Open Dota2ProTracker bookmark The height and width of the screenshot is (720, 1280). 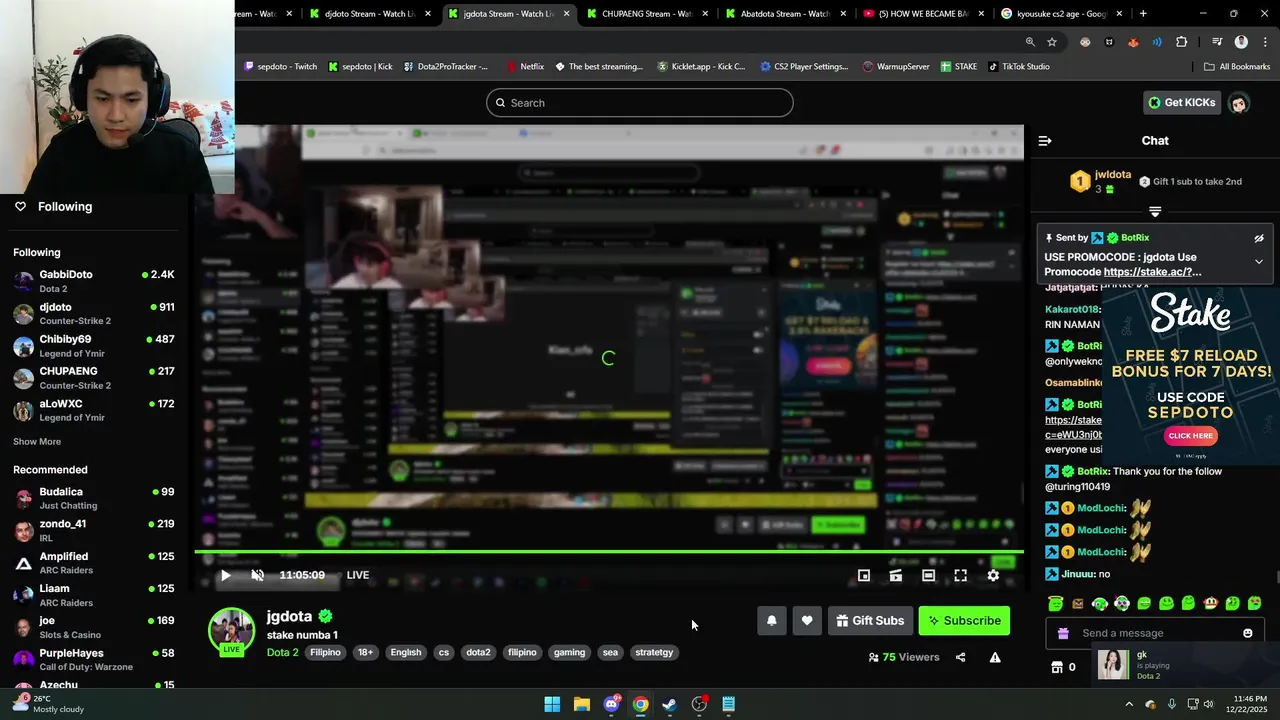[446, 67]
